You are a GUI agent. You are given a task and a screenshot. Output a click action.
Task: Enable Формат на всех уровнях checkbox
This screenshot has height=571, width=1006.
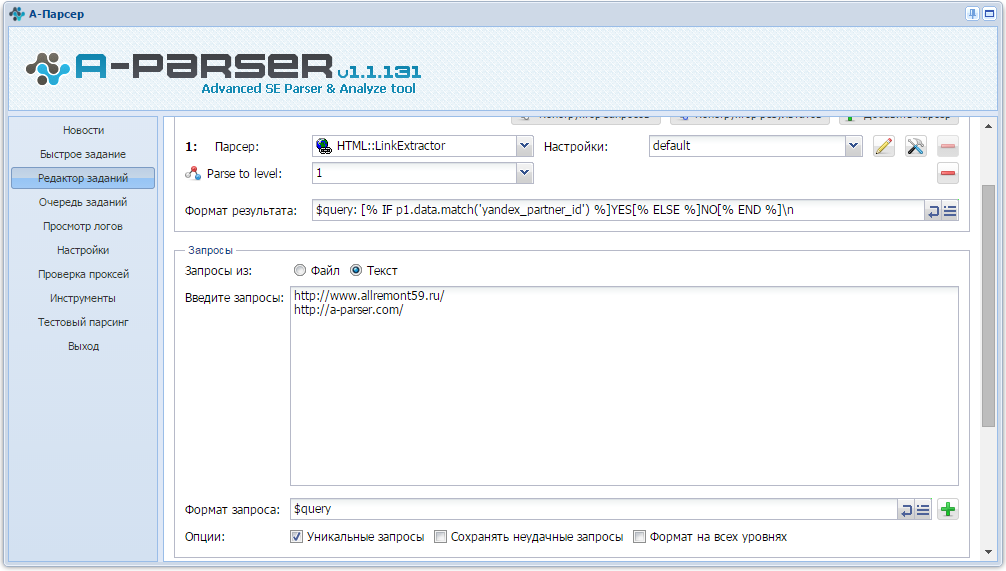(639, 537)
